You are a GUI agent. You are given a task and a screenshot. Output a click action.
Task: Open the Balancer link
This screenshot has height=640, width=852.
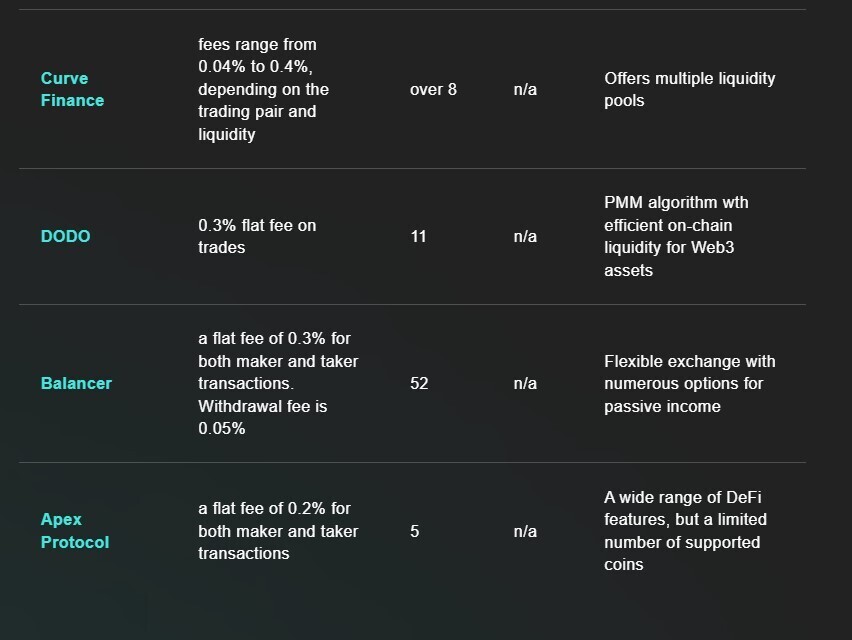pyautogui.click(x=76, y=383)
